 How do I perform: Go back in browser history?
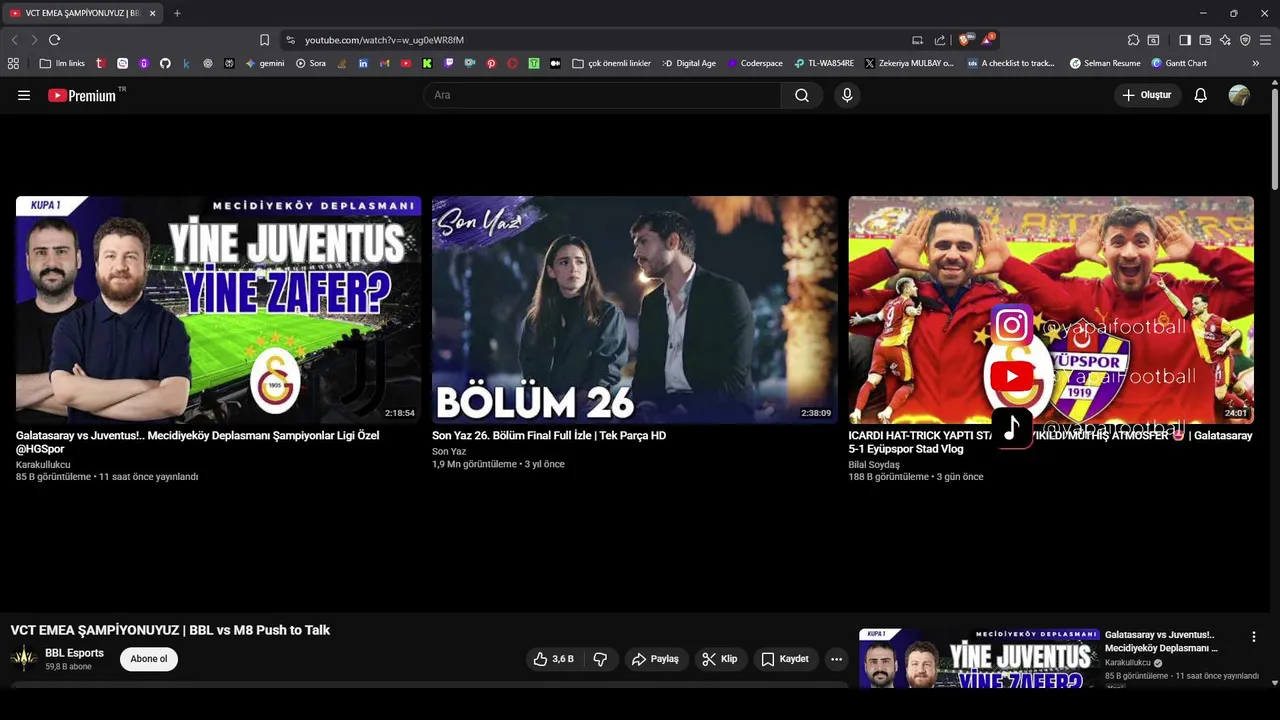pos(14,40)
